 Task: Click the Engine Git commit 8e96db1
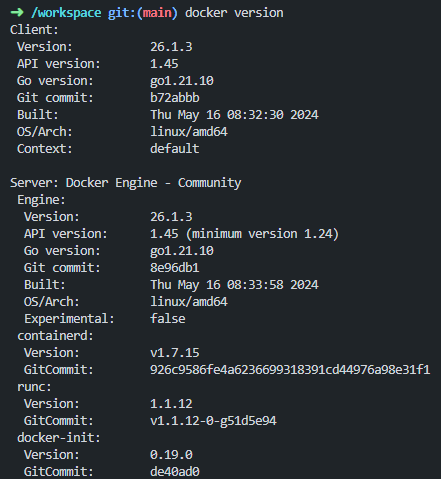coord(175,268)
